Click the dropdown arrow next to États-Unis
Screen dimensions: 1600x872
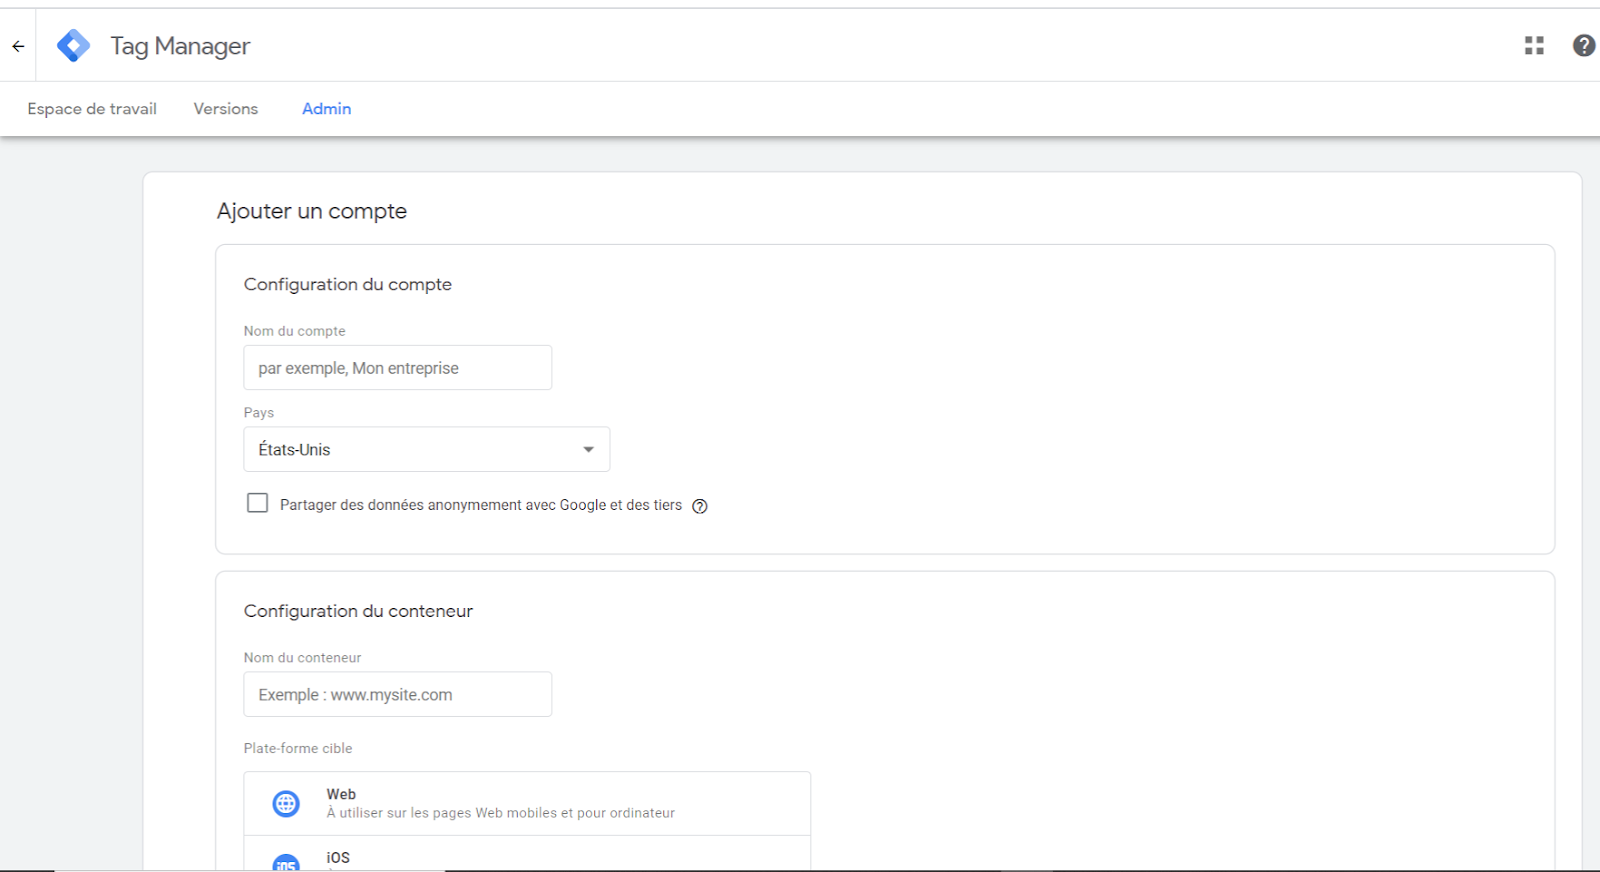(x=588, y=450)
